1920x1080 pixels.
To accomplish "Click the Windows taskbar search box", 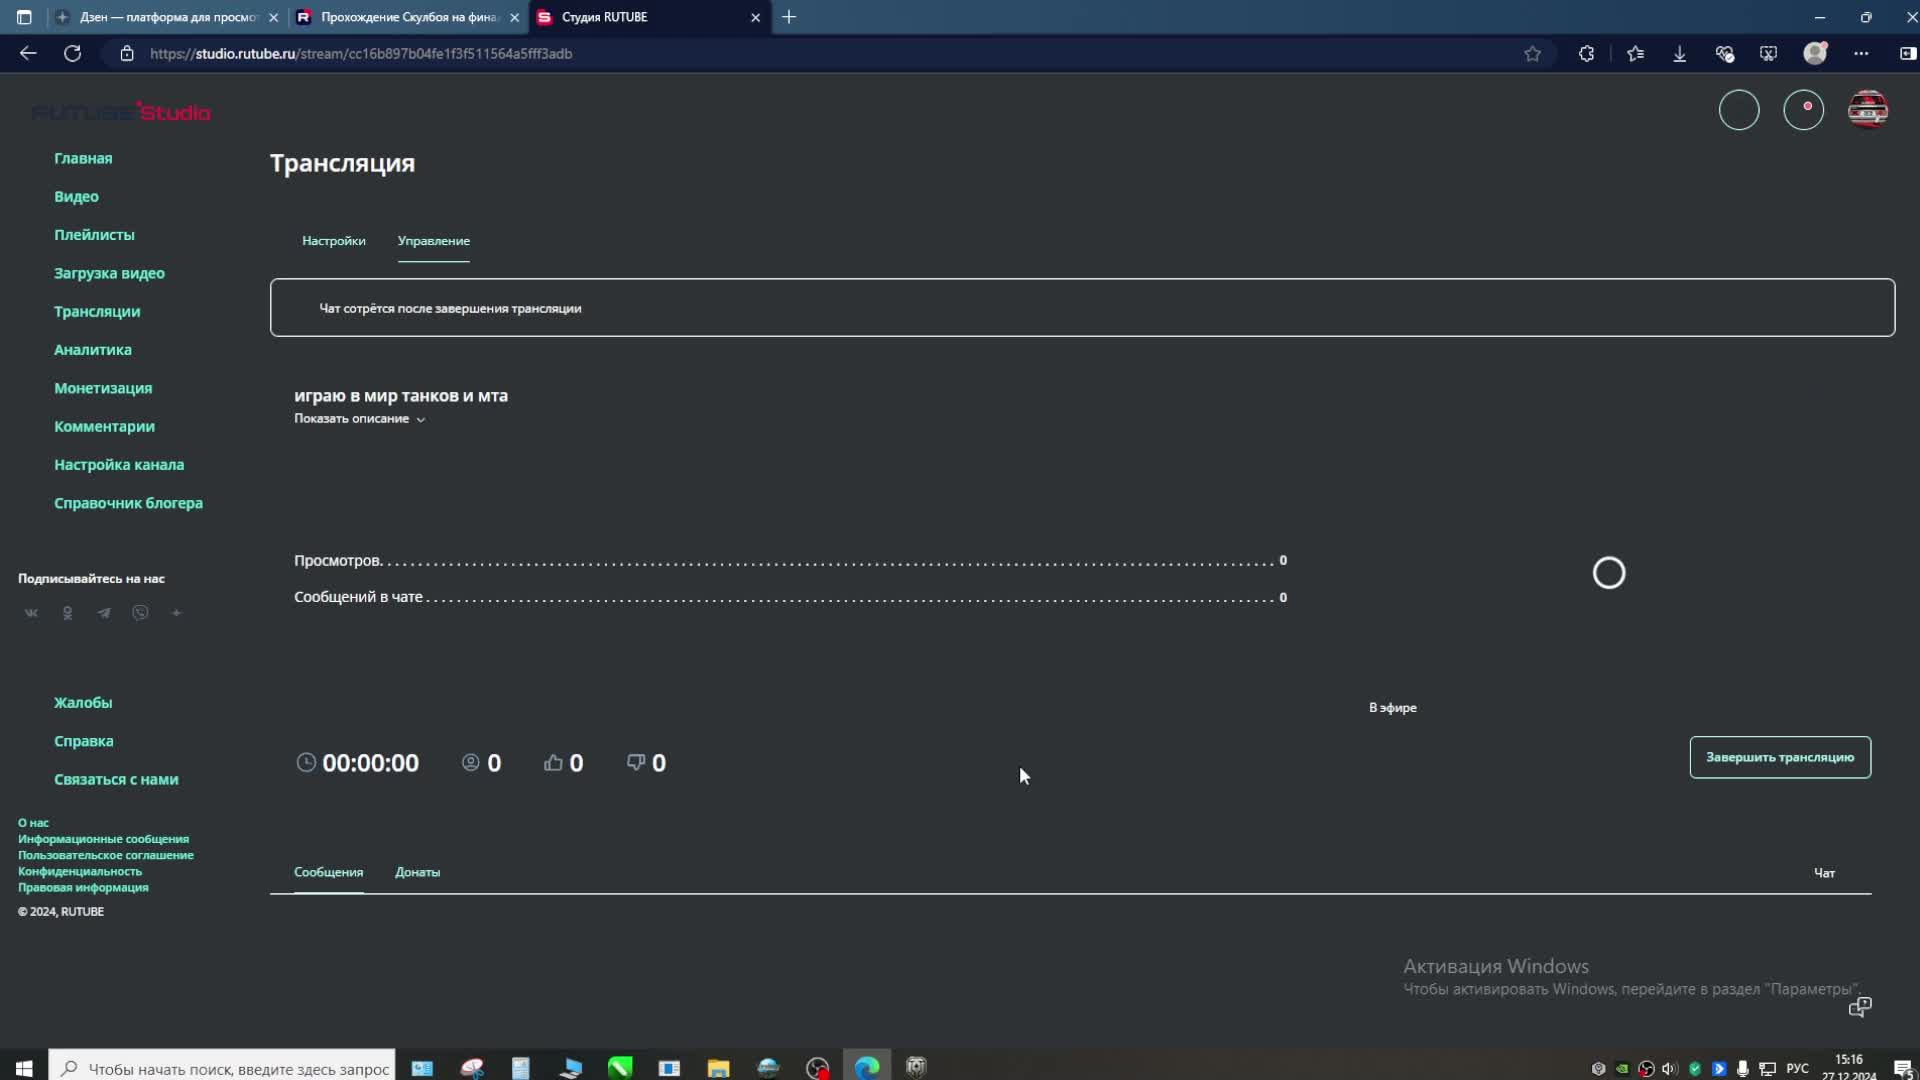I will (237, 1069).
